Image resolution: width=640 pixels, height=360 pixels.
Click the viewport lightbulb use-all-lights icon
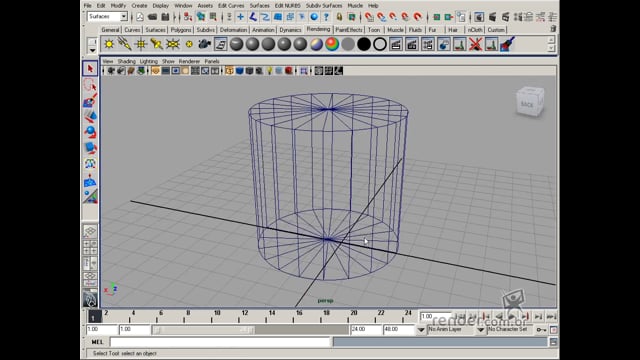[269, 71]
